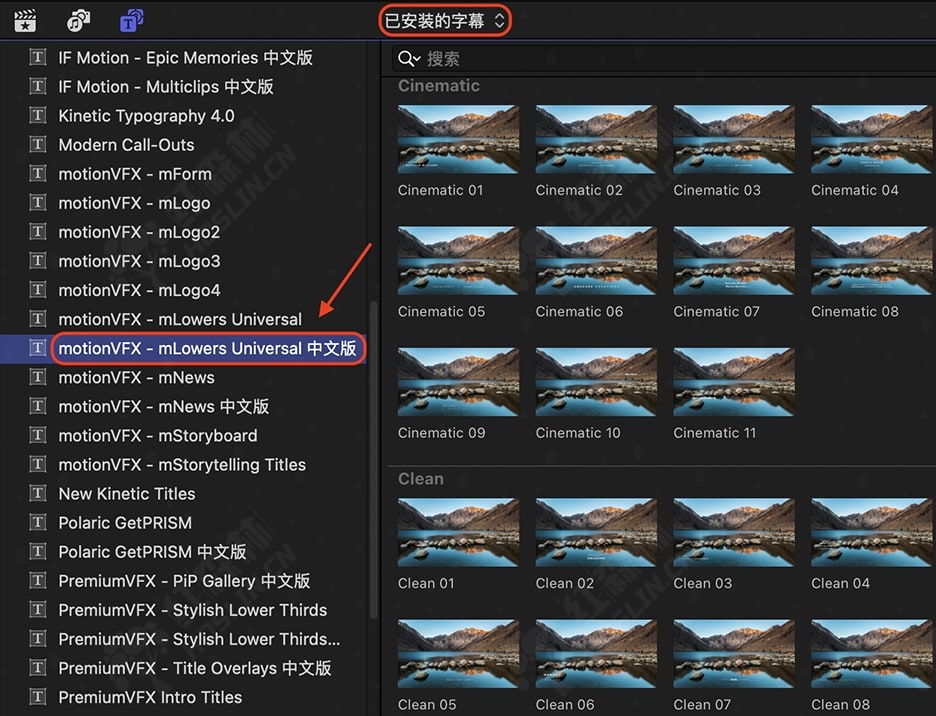Screen dimensions: 936x716
Task: Select Polaric GetPRISM category
Action: 125,523
